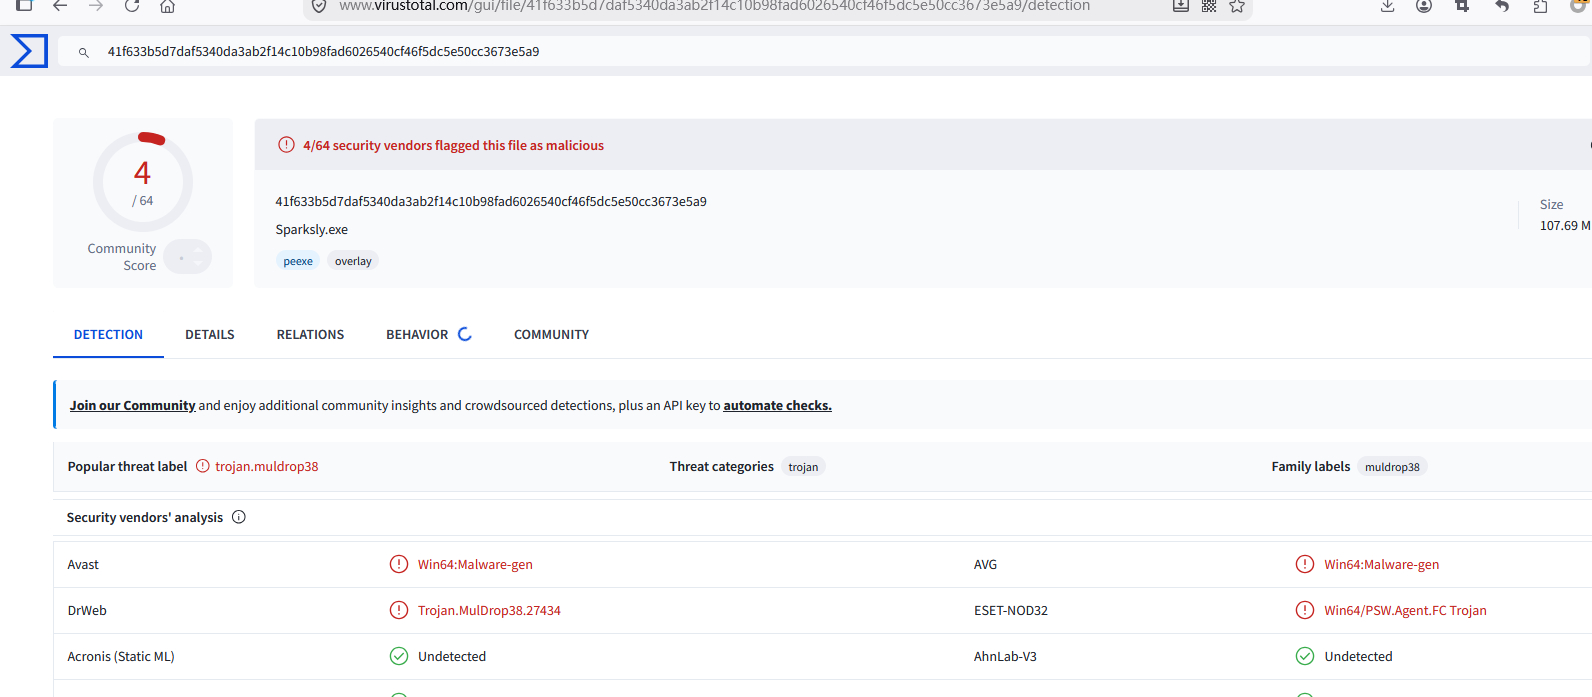Click the search magnifier icon
Viewport: 1592px width, 697px height.
84,52
